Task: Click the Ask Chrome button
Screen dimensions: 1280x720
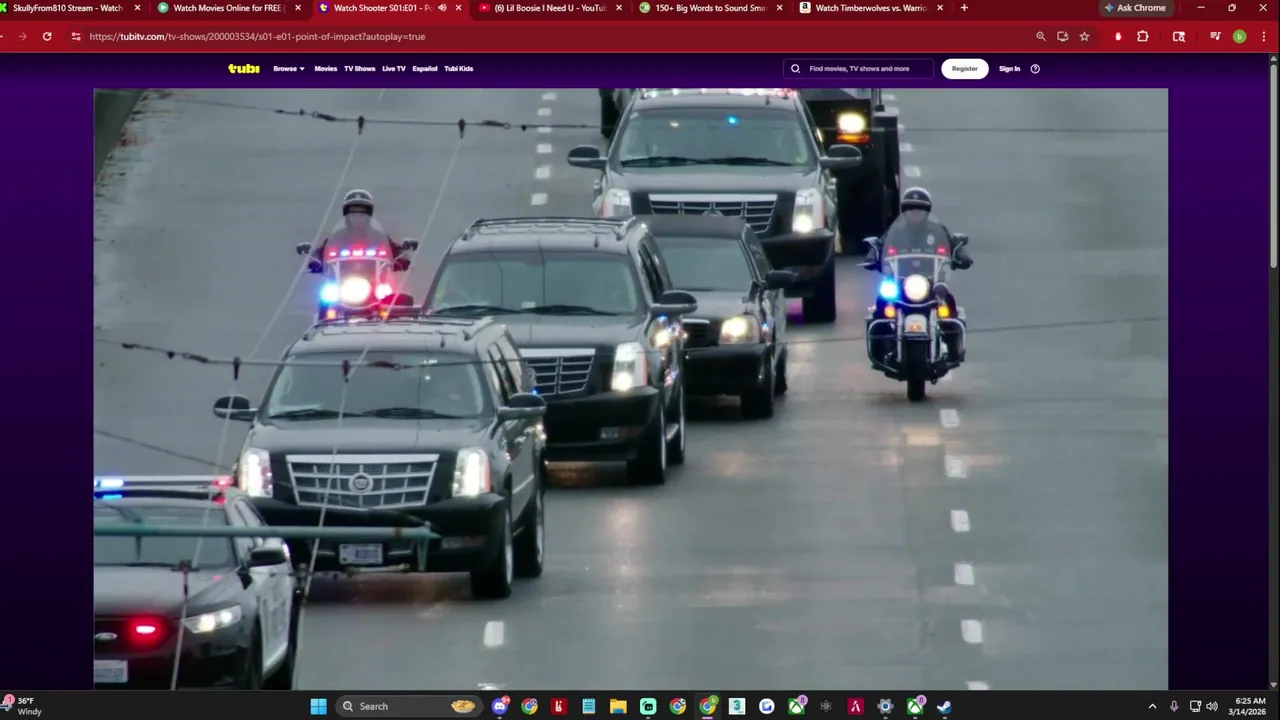Action: click(x=1135, y=8)
